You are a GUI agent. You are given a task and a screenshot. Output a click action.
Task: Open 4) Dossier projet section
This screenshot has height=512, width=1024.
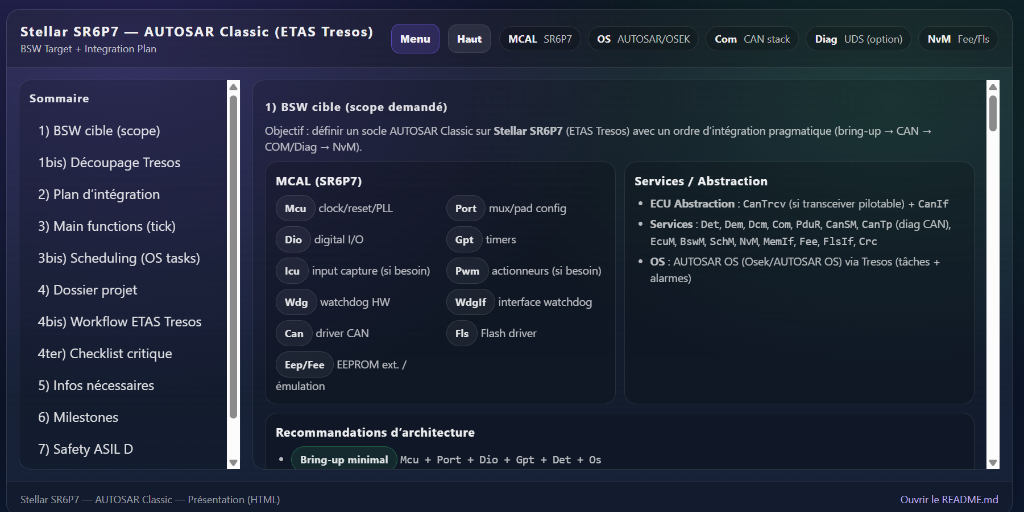(88, 290)
